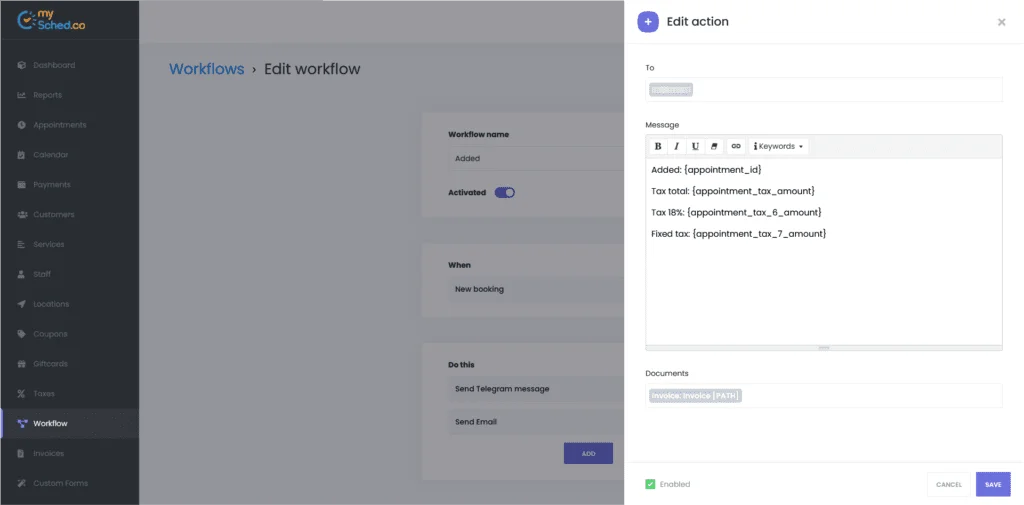Toggle the Activated workflow switch

[x=505, y=193]
